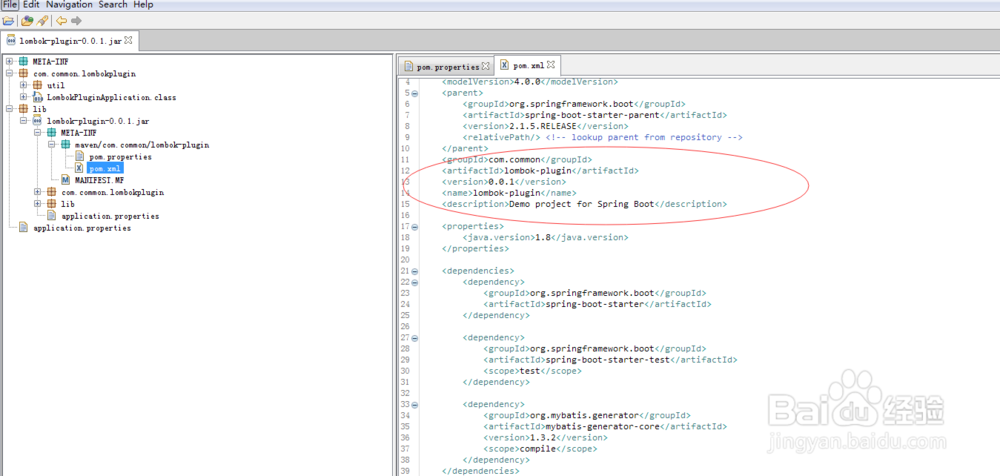Expand the top-level META-INF node
The height and width of the screenshot is (476, 1000).
point(9,62)
